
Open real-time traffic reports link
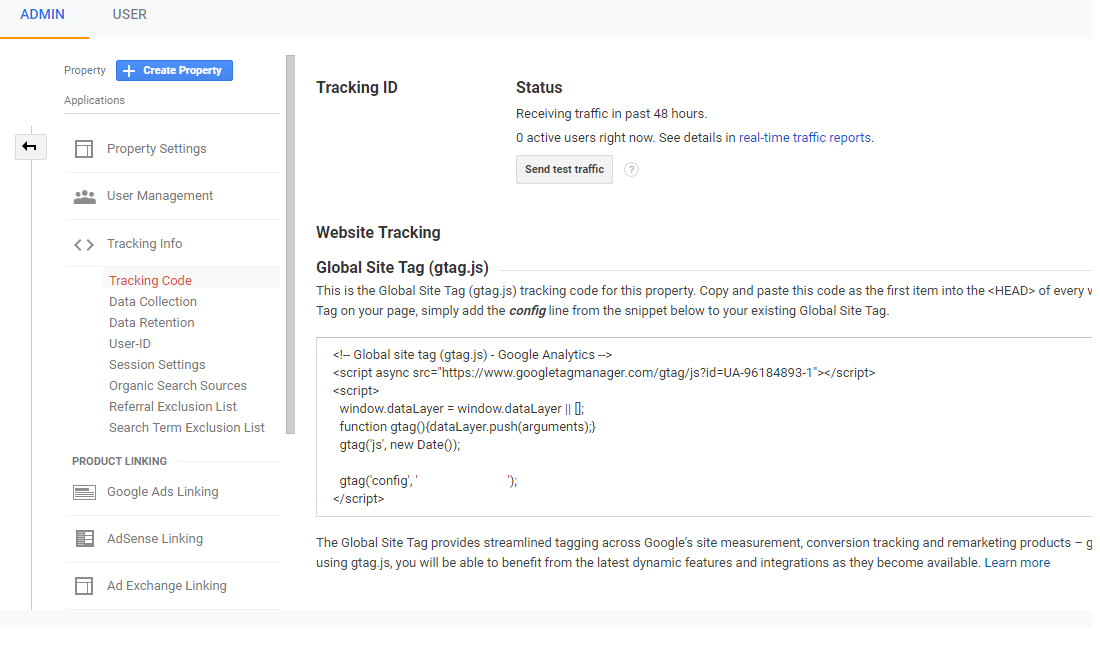pos(805,138)
